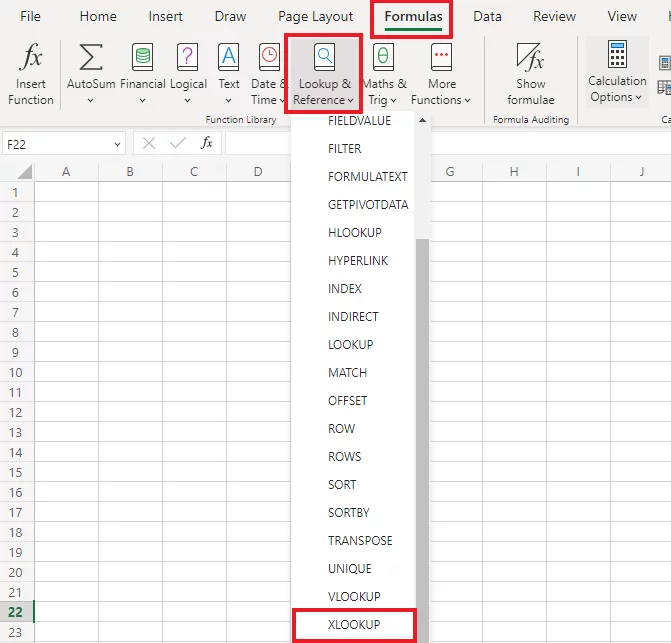Viewport: 671px width, 643px height.
Task: Choose FILTER from the function list
Action: 354,148
